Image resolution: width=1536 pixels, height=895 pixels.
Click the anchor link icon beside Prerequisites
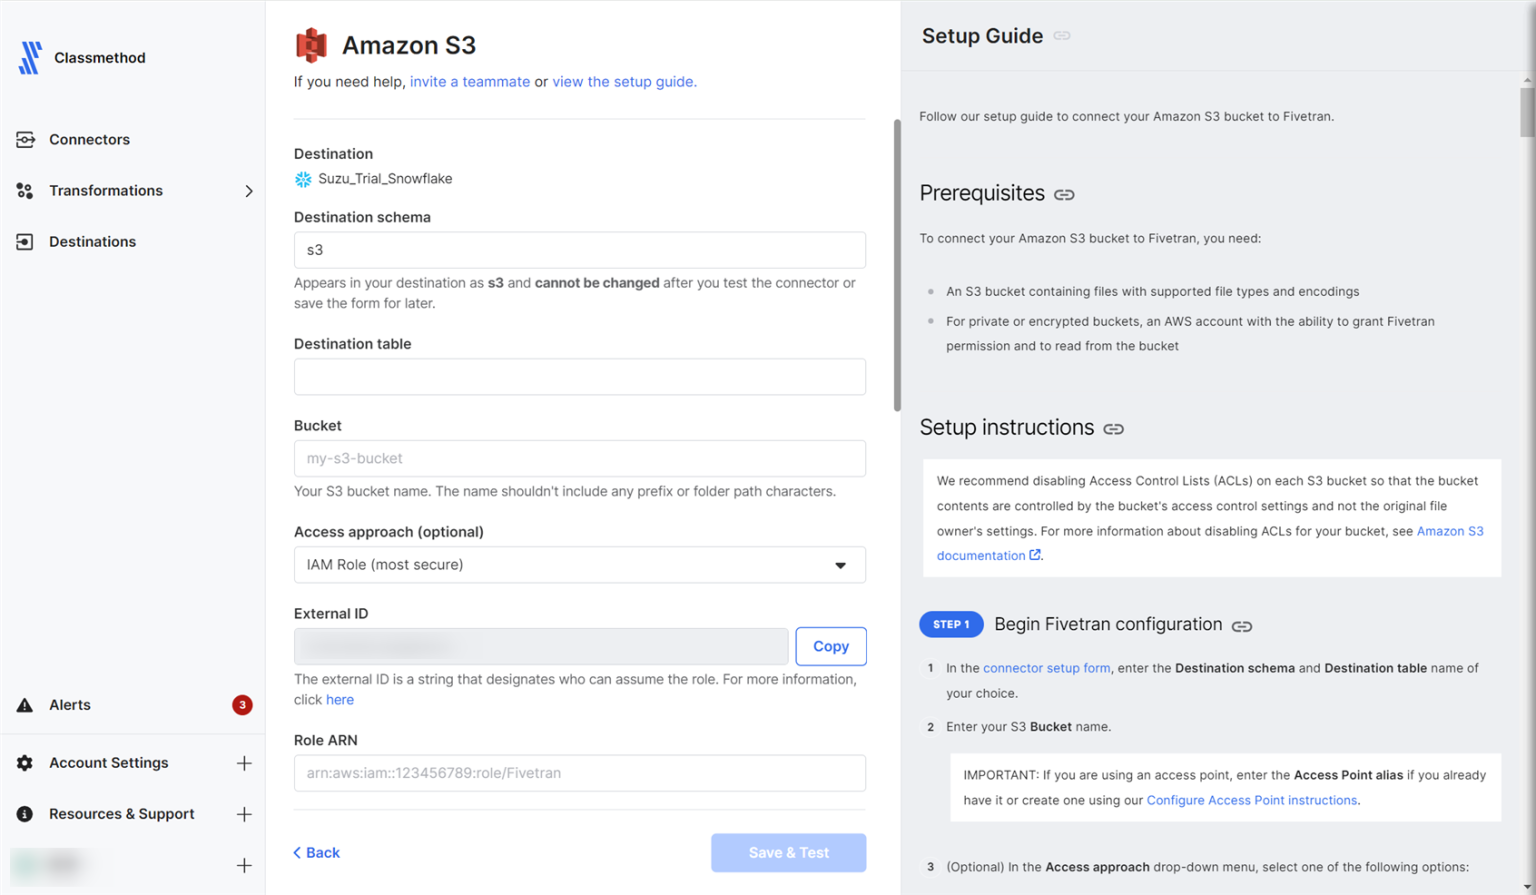tap(1064, 194)
